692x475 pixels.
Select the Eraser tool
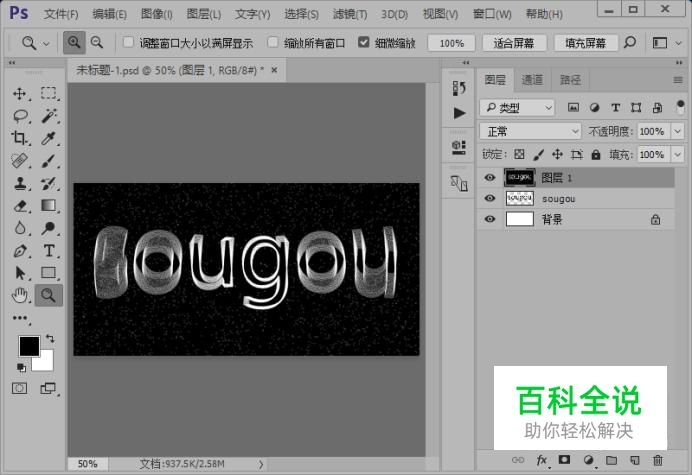19,206
